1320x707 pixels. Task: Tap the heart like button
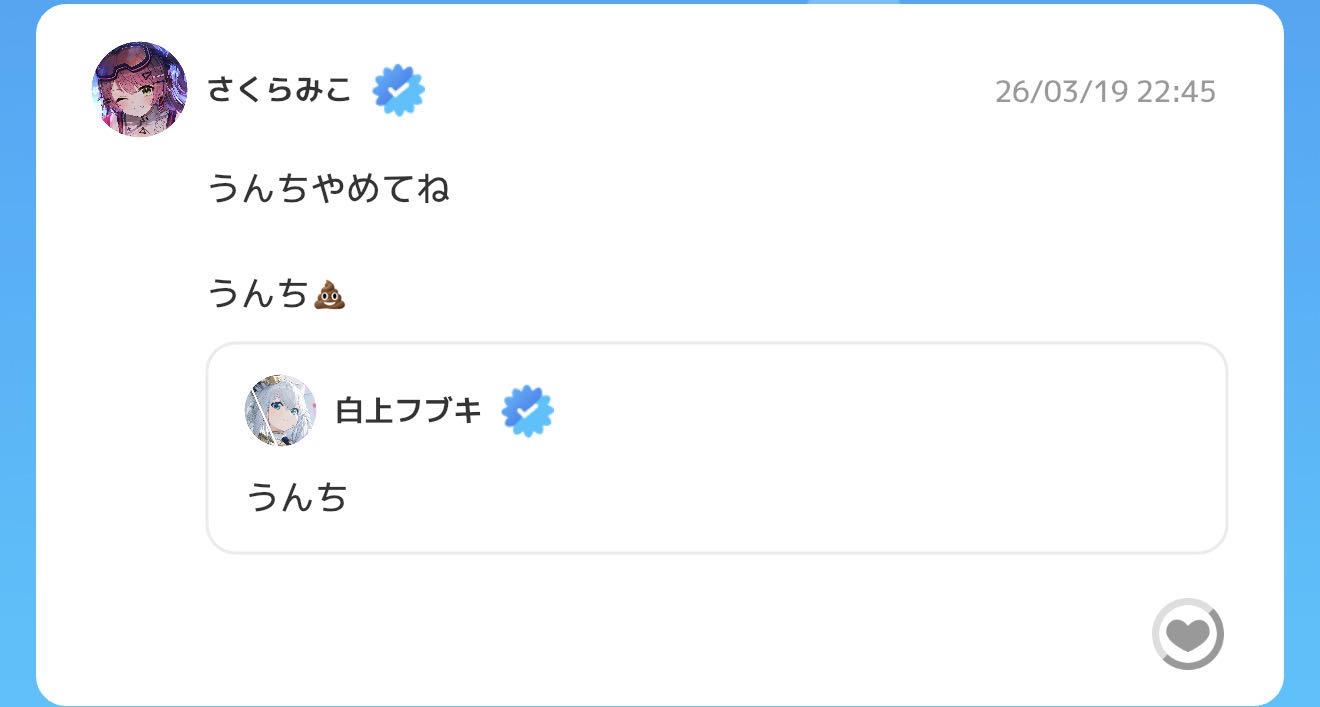(x=1187, y=634)
